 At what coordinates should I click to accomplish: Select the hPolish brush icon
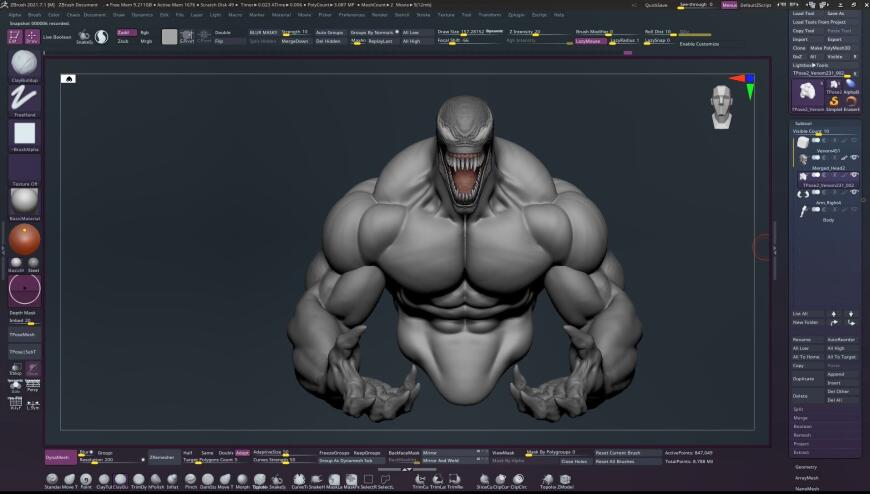(x=156, y=479)
